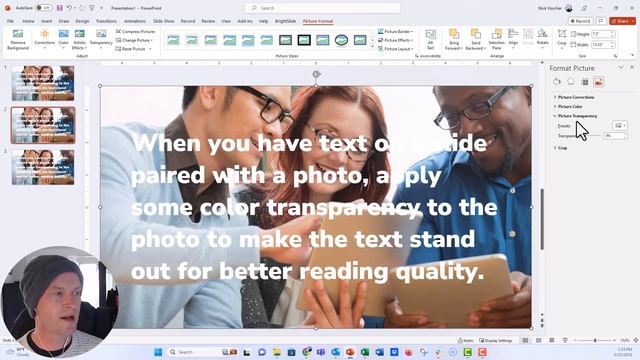Open the Picture Effects dropdown
Viewport: 640px width, 360px height.
click(396, 40)
